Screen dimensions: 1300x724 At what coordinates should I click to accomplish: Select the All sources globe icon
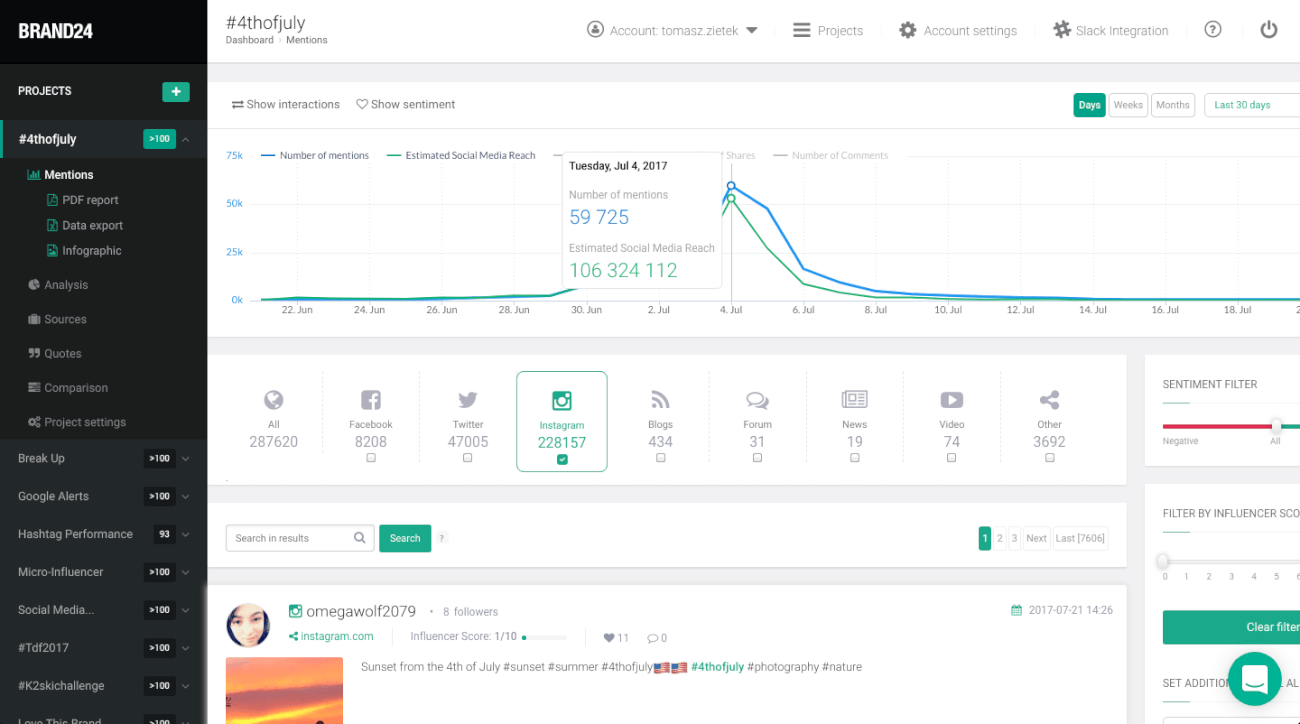(274, 400)
